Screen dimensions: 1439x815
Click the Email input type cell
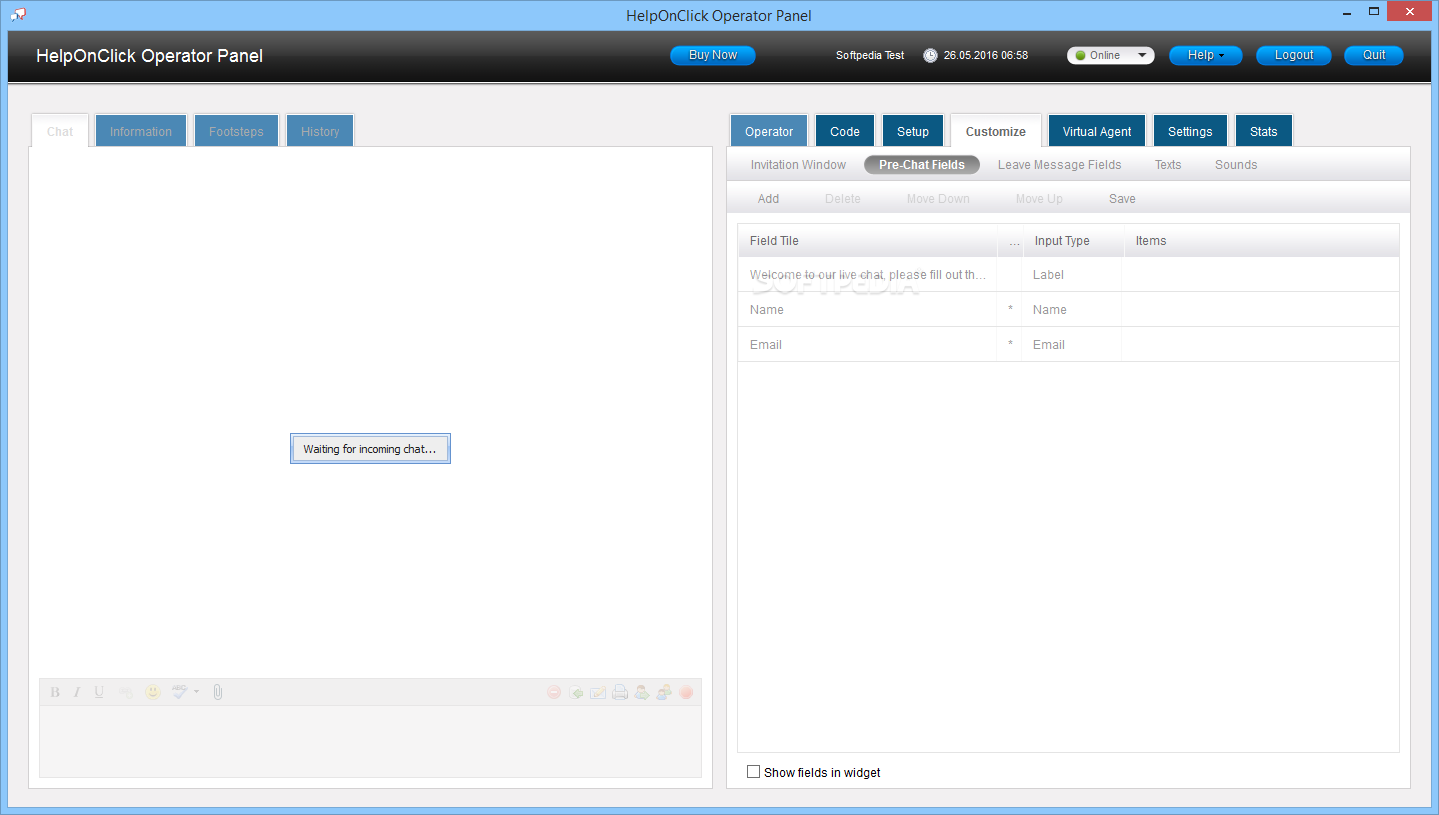click(1072, 345)
